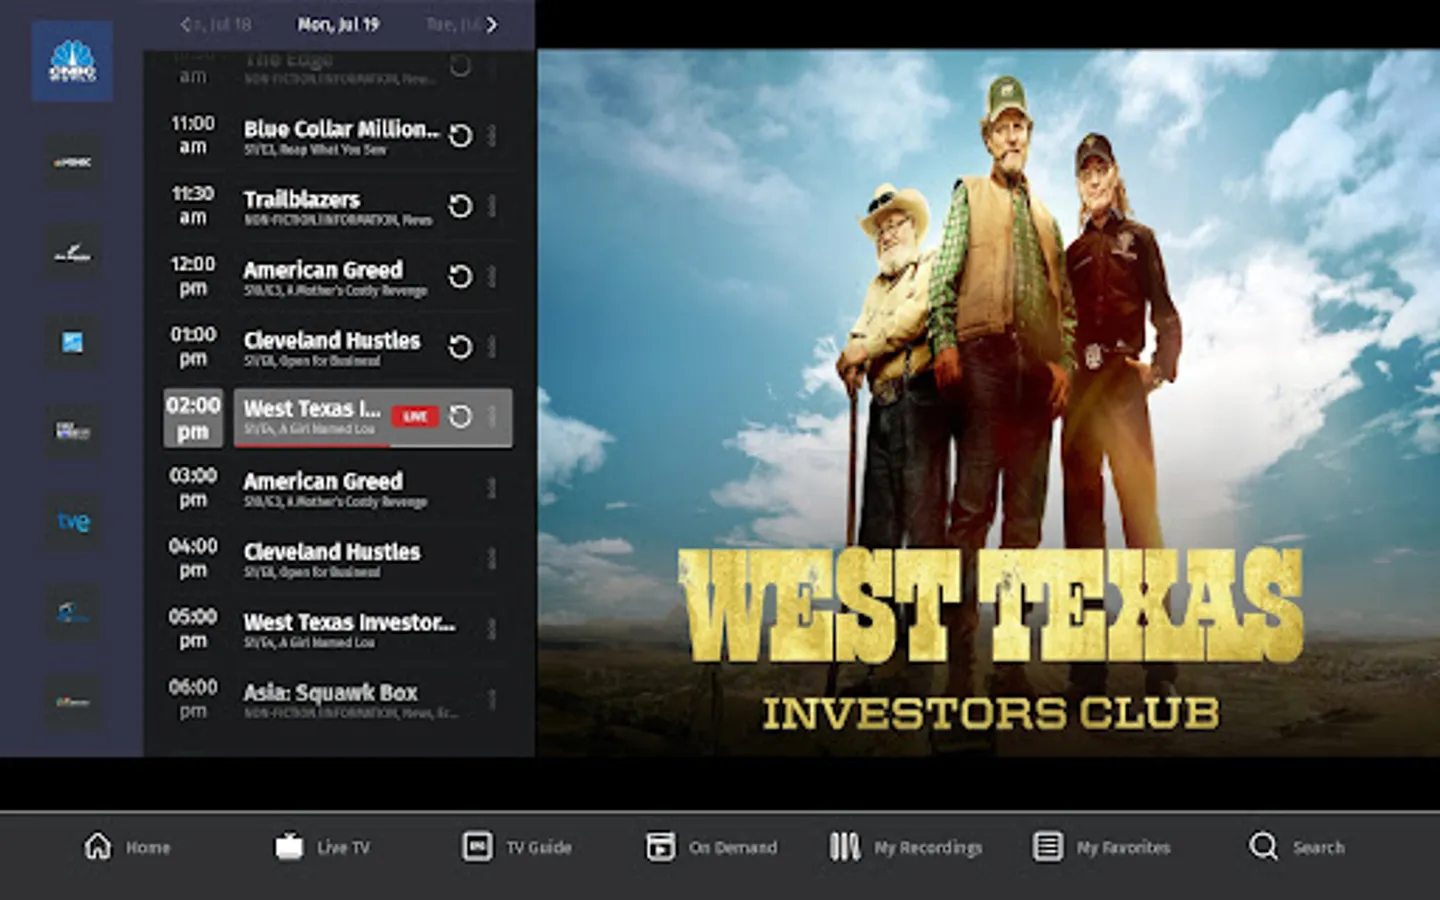Select the light-blue square channel logo

[x=72, y=342]
